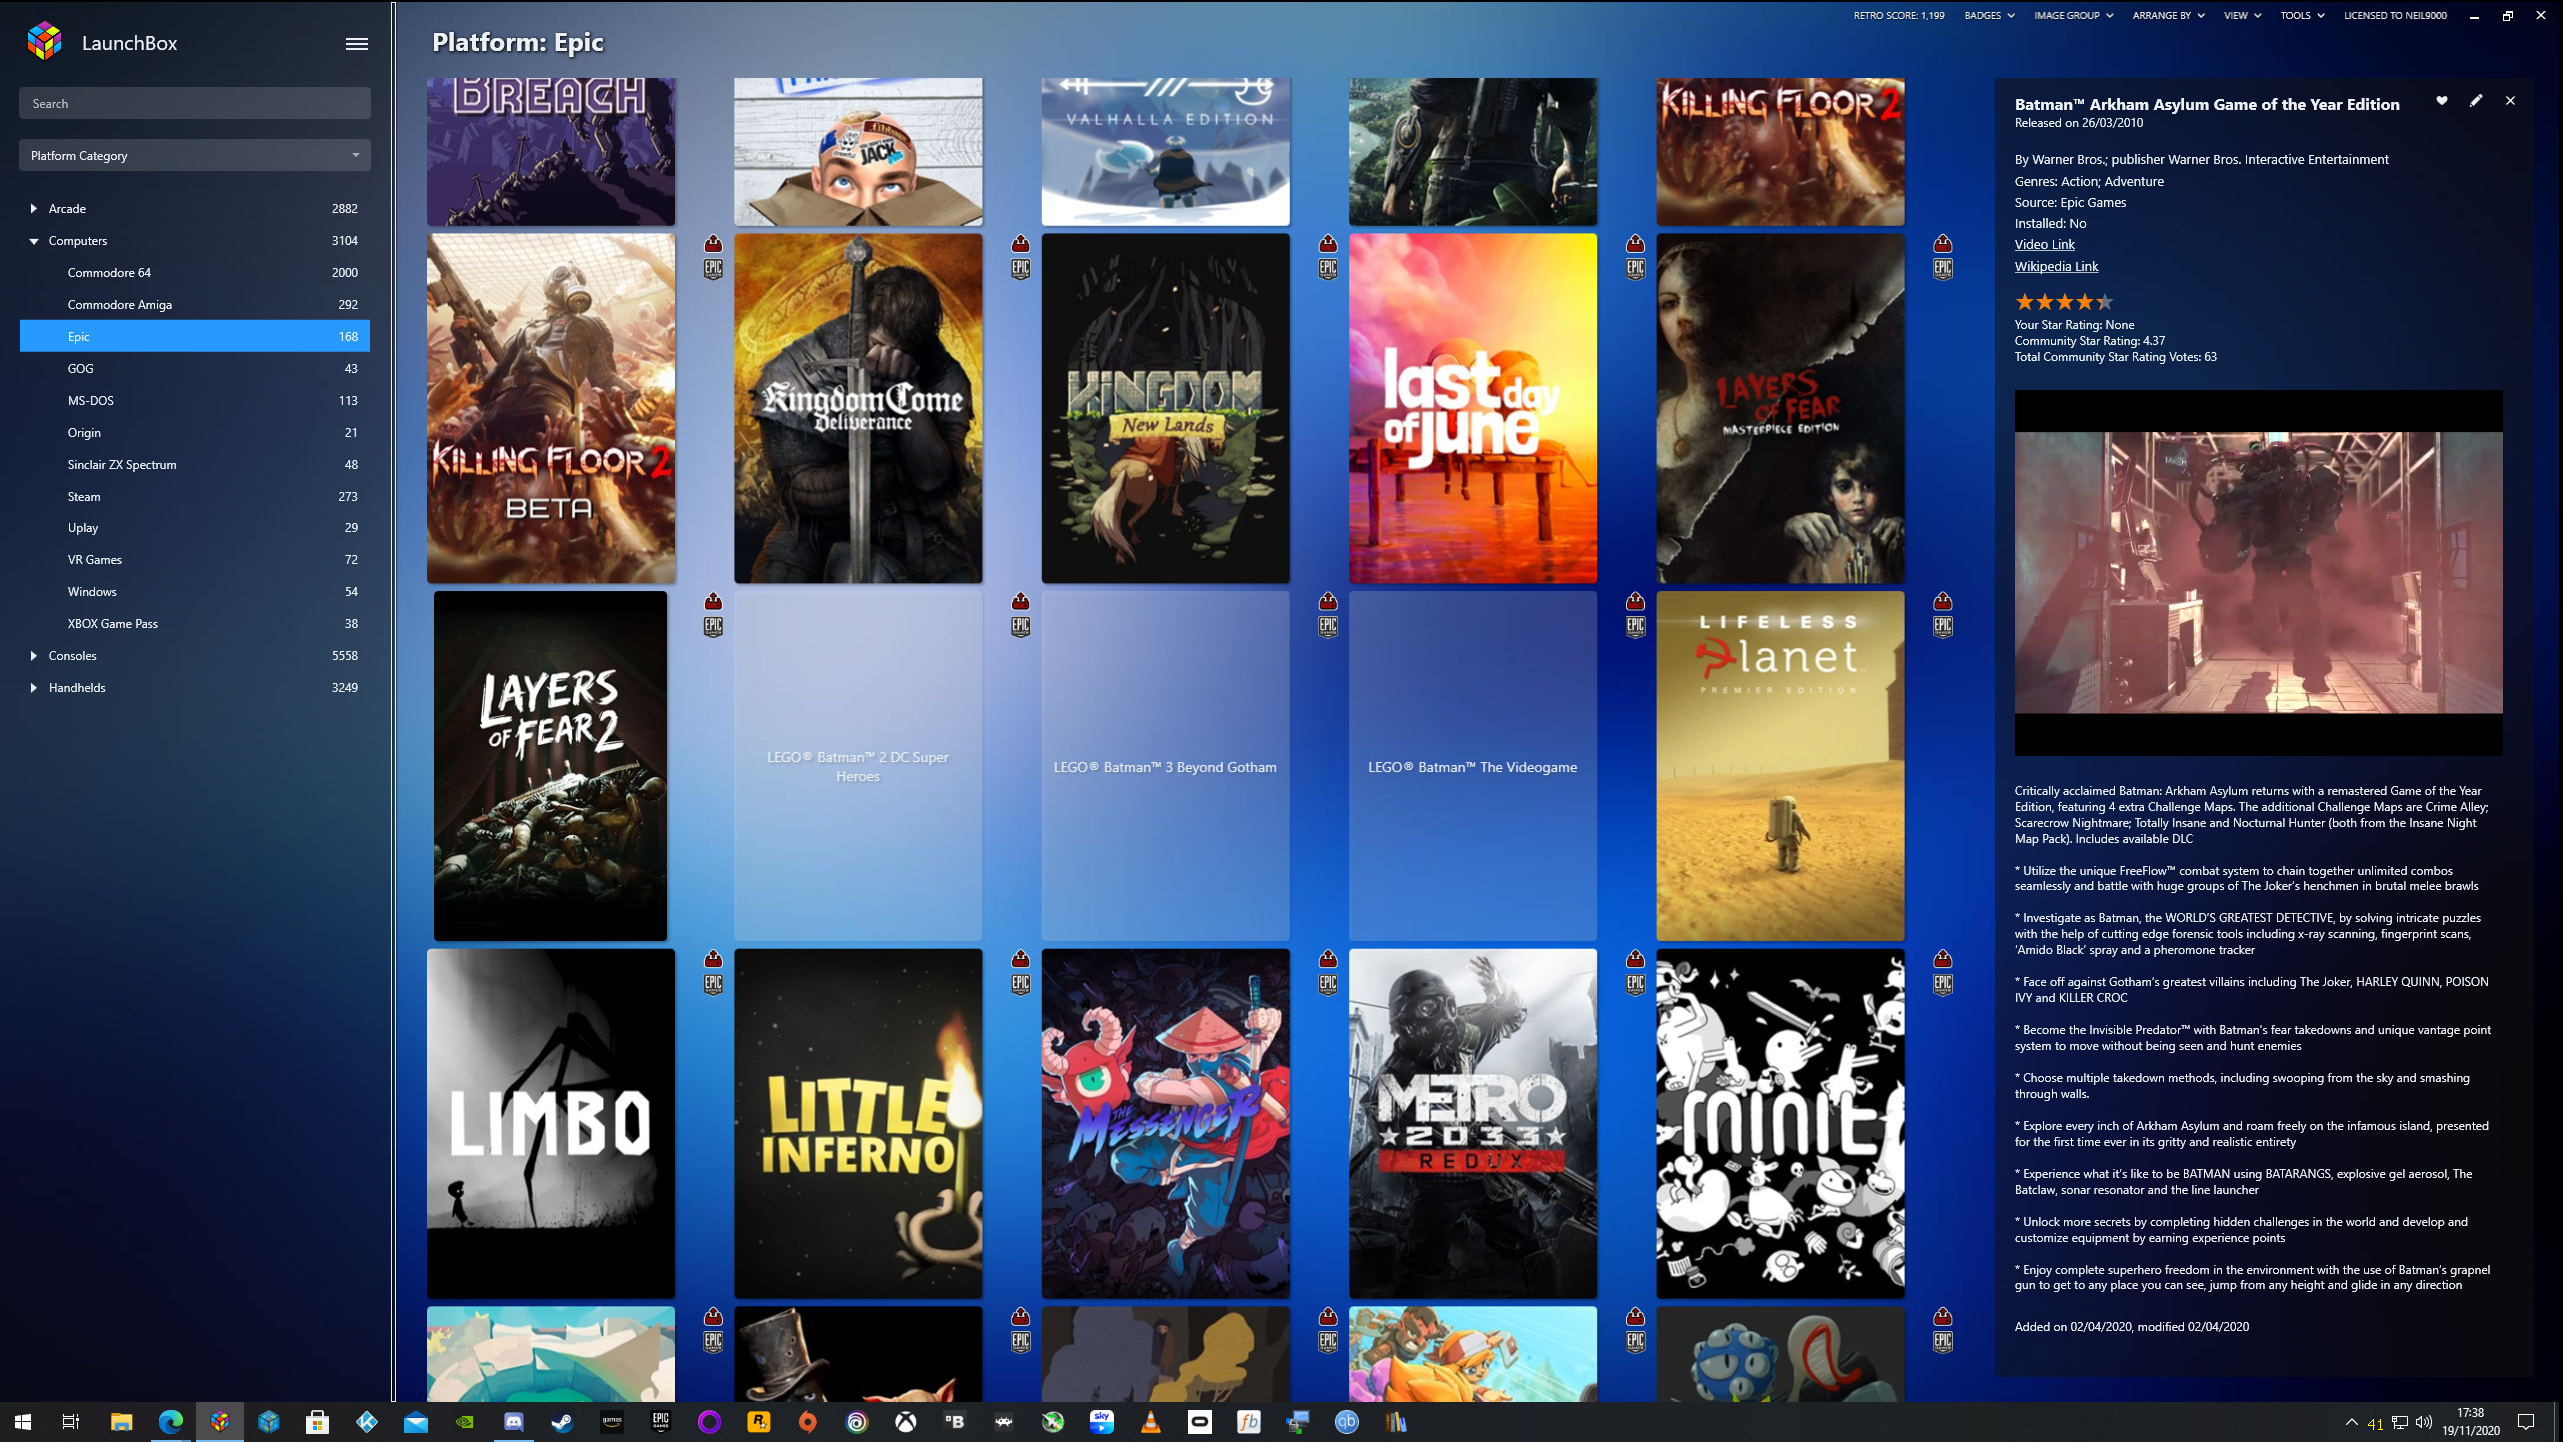The width and height of the screenshot is (2563, 1442).
Task: Open VLC media player from taskbar
Action: [x=1150, y=1421]
